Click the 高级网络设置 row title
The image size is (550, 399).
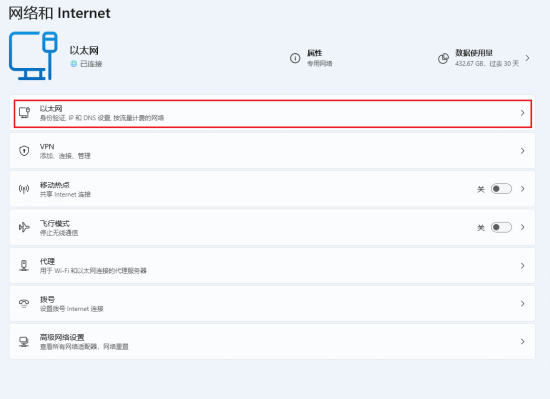[62, 337]
